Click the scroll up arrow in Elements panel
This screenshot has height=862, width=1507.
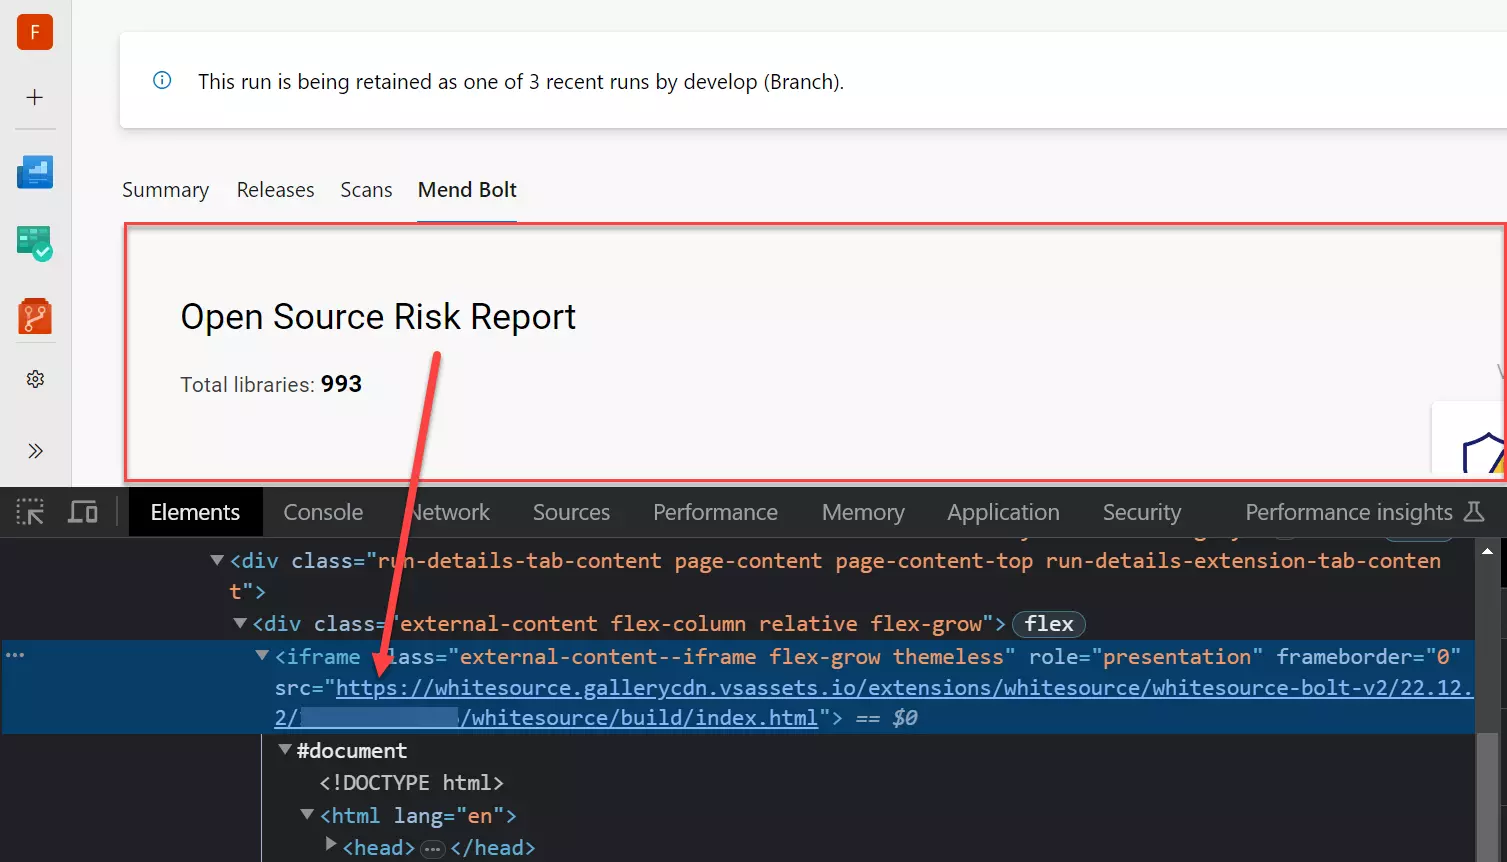[x=1487, y=551]
